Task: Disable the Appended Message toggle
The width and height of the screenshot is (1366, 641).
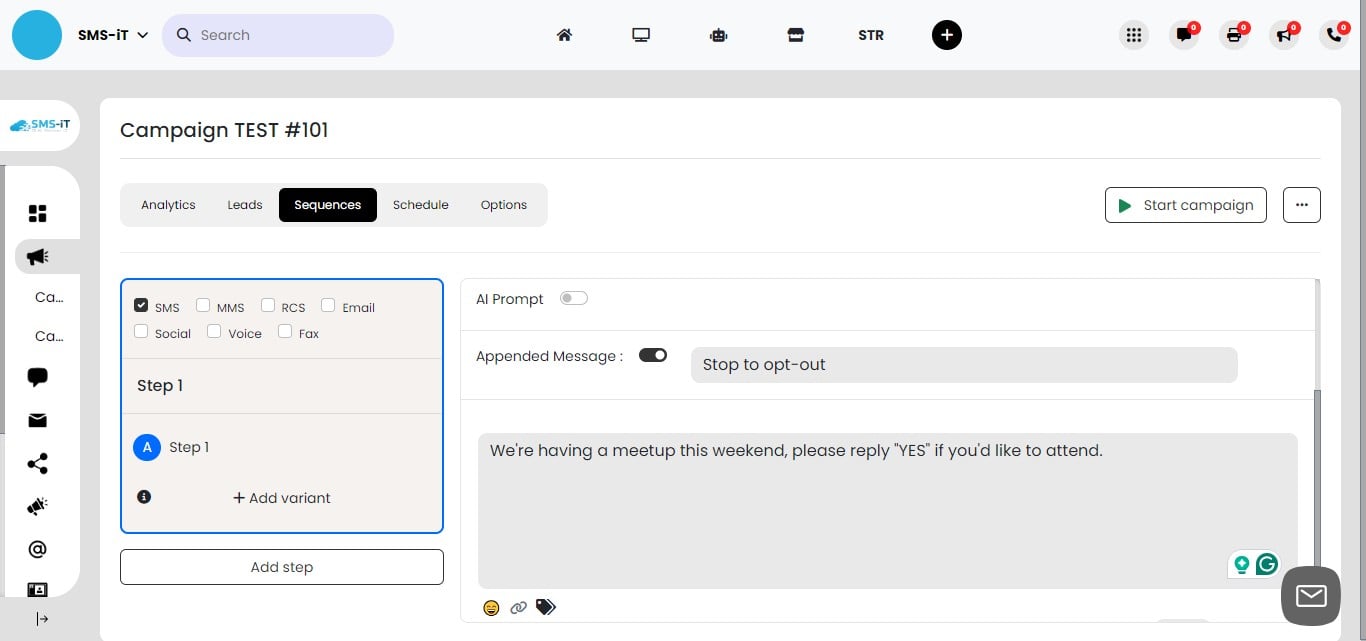Action: [653, 355]
